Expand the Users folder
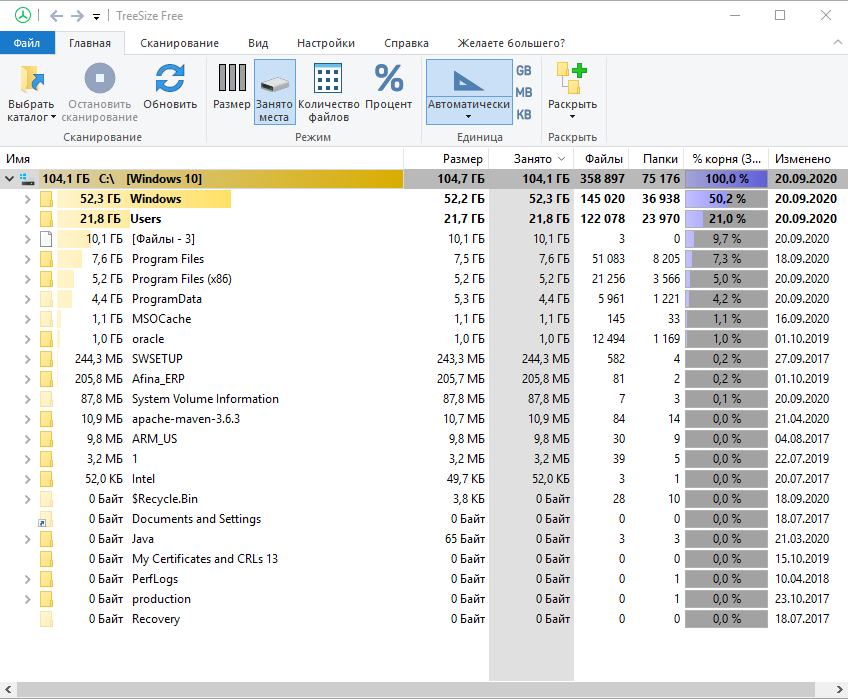848x699 pixels. tap(27, 219)
